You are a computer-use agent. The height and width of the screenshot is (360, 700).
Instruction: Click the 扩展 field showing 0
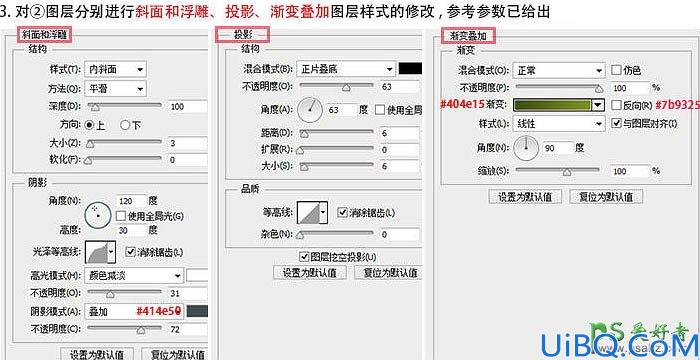(400, 150)
